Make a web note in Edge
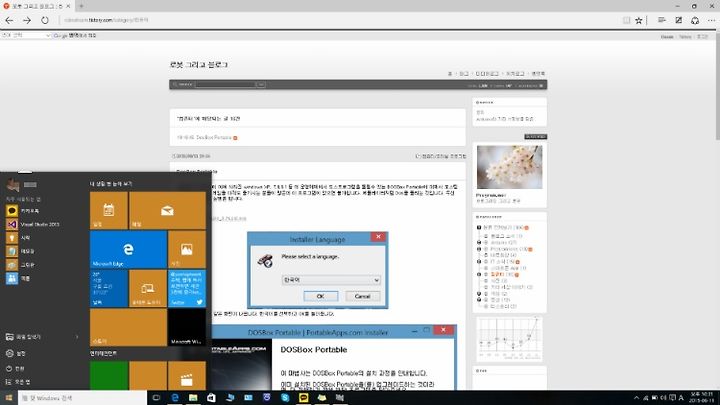The height and width of the screenshot is (405, 720). click(679, 20)
